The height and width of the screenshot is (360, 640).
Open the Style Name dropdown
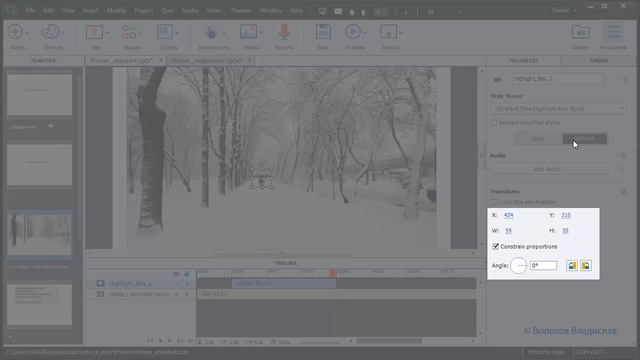point(558,109)
